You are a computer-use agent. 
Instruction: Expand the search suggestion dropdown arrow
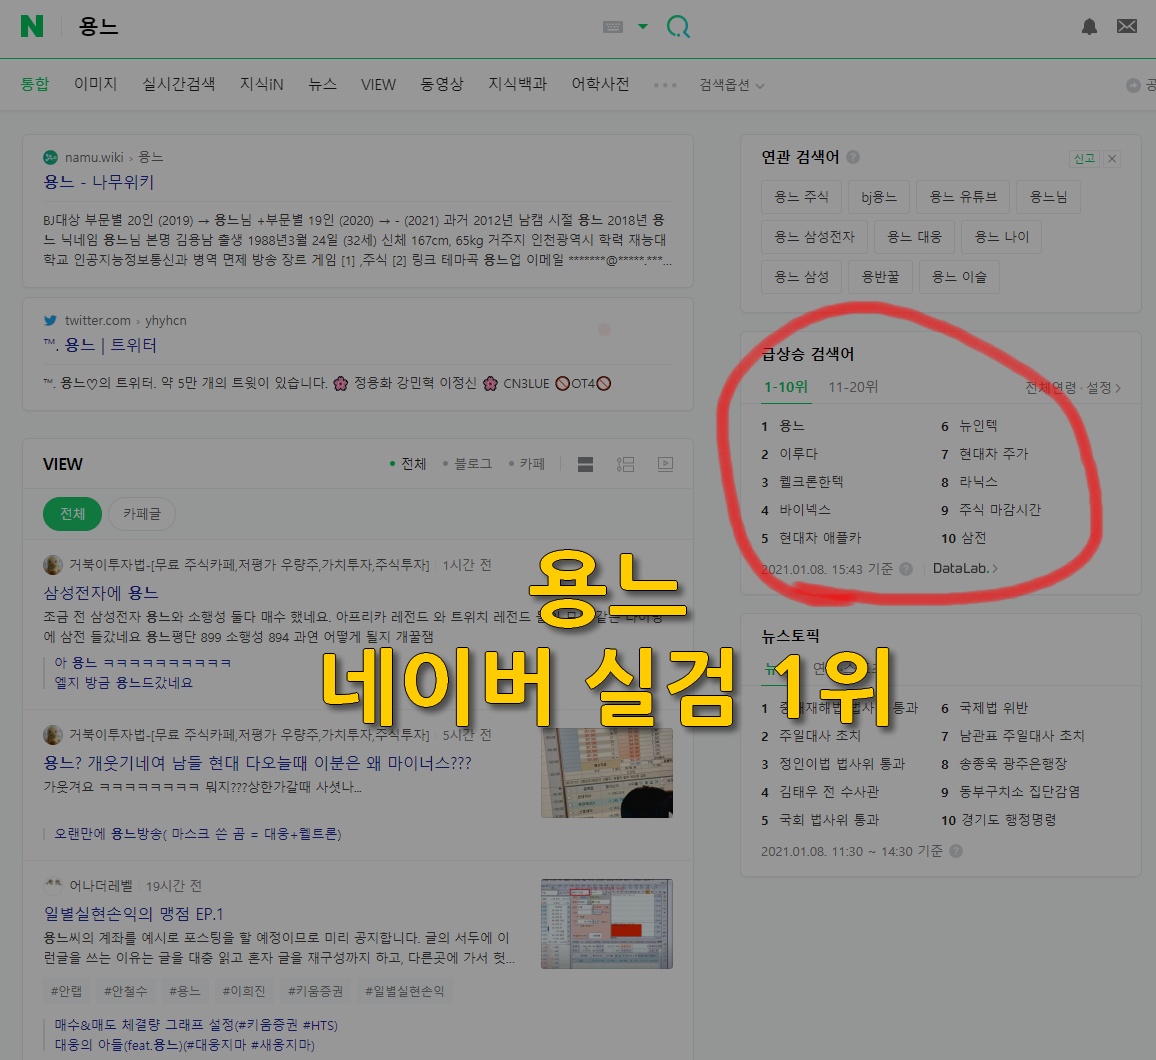(x=643, y=27)
